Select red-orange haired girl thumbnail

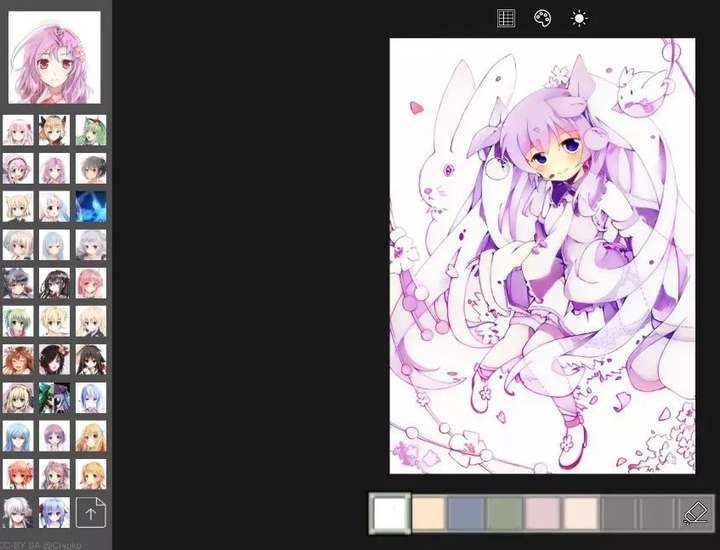pyautogui.click(x=18, y=474)
